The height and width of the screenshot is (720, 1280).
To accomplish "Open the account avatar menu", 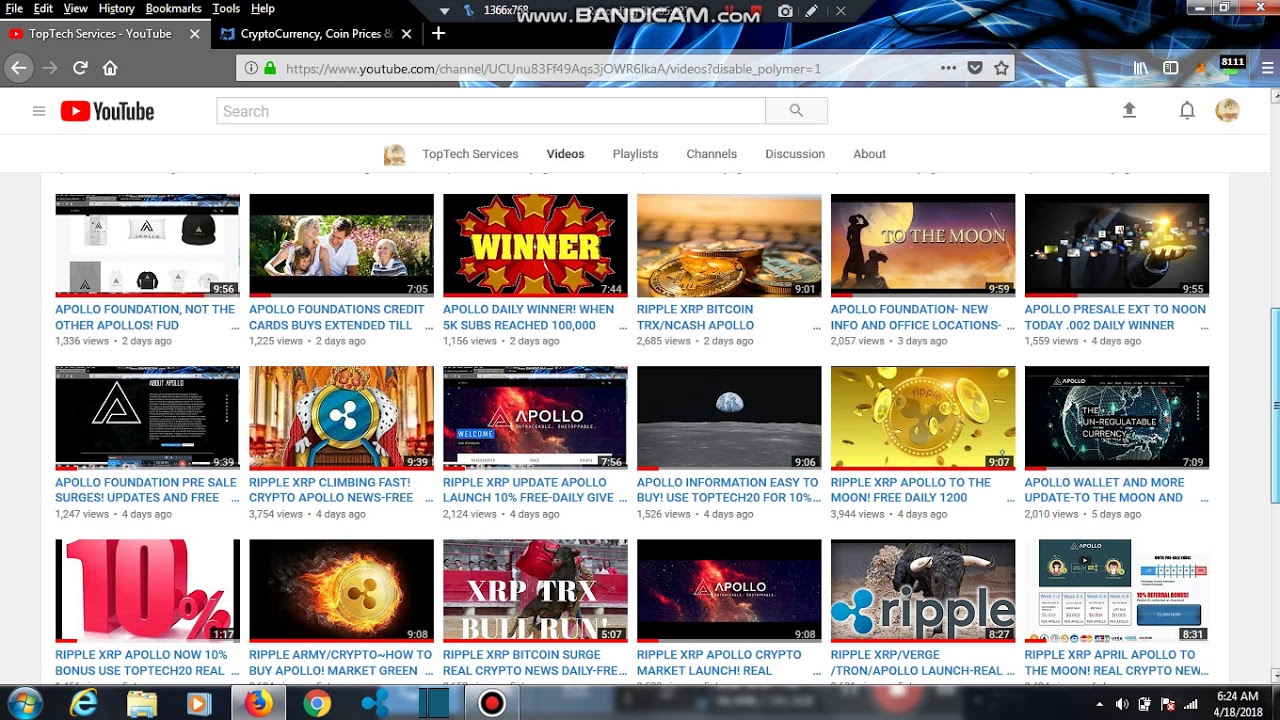I will [x=1227, y=111].
